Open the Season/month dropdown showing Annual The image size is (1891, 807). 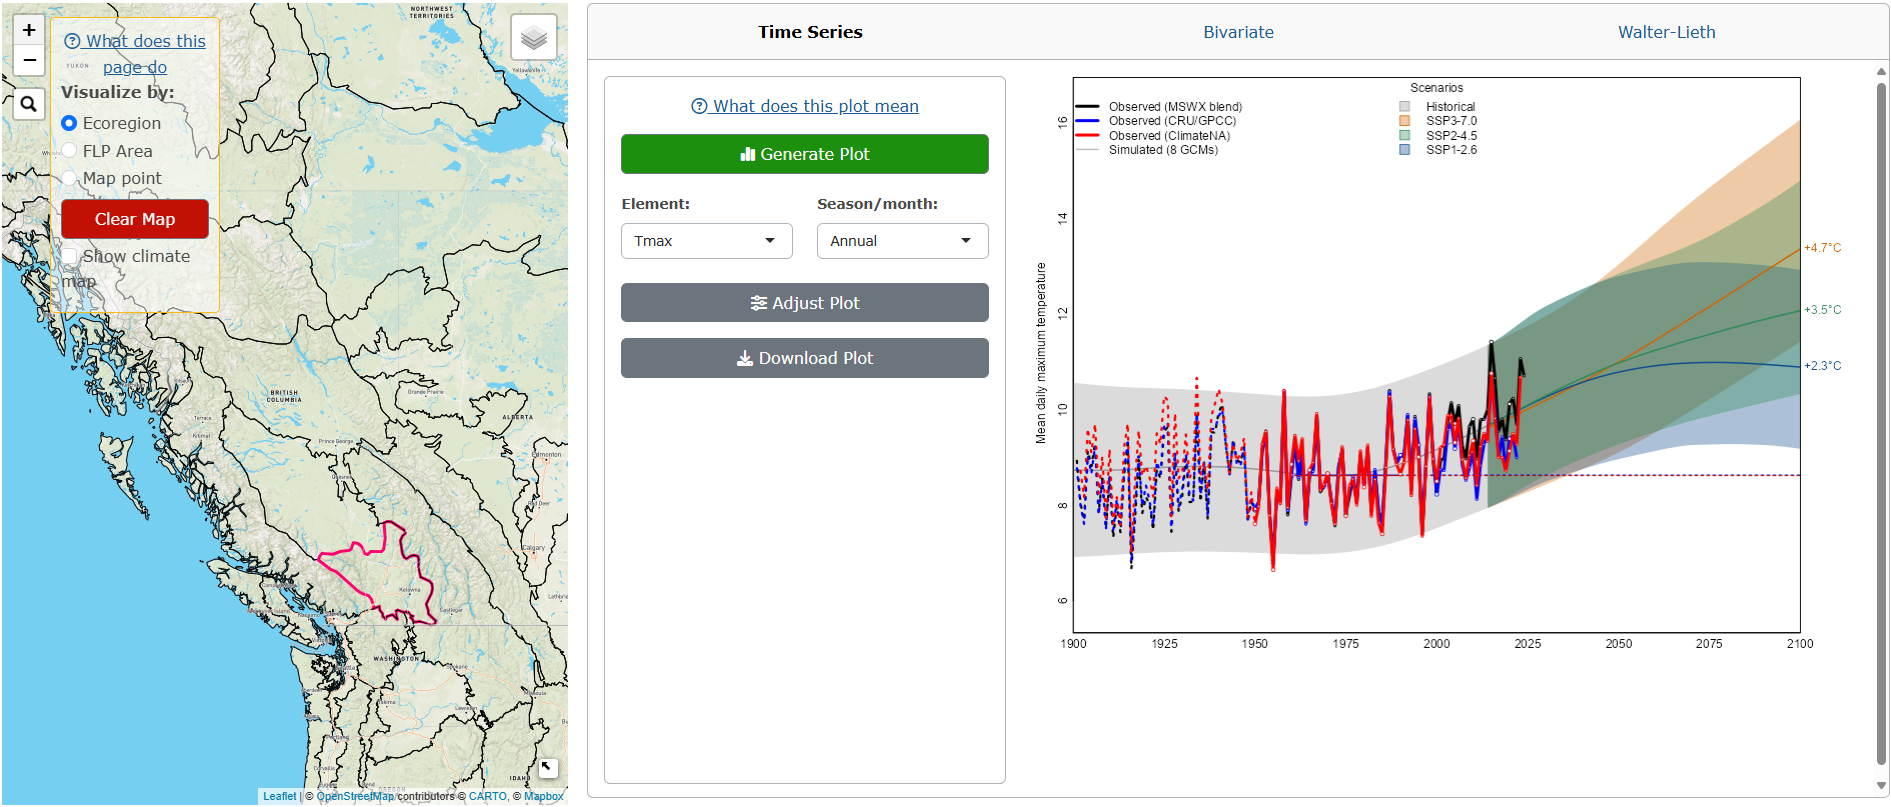[903, 241]
